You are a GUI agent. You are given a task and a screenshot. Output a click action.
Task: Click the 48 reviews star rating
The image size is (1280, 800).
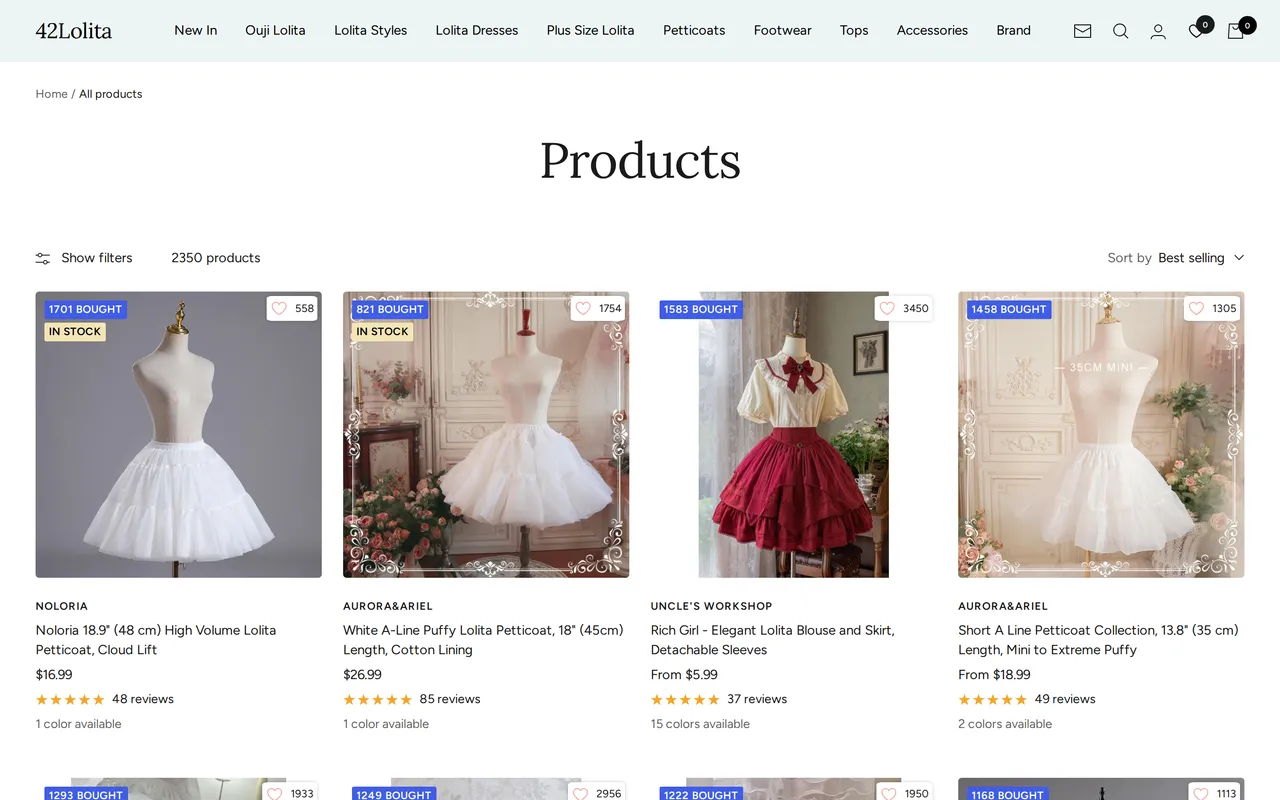tap(105, 699)
